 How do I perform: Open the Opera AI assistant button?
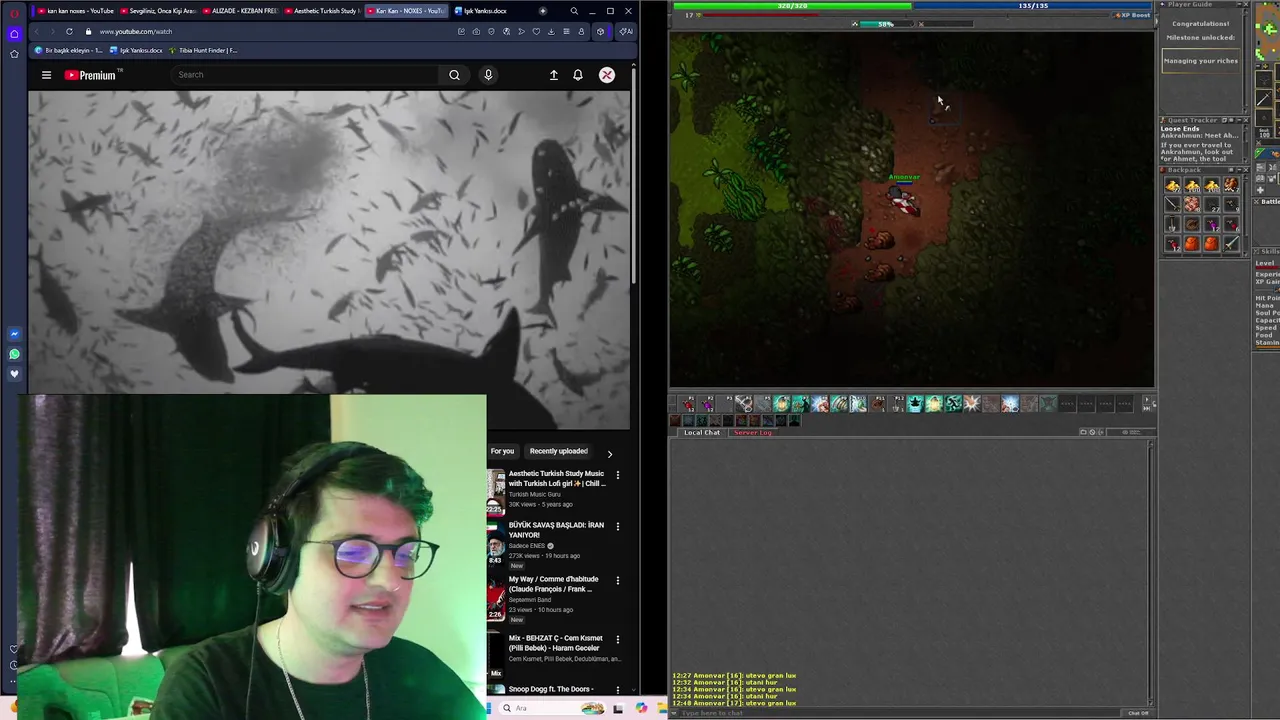coord(626,31)
